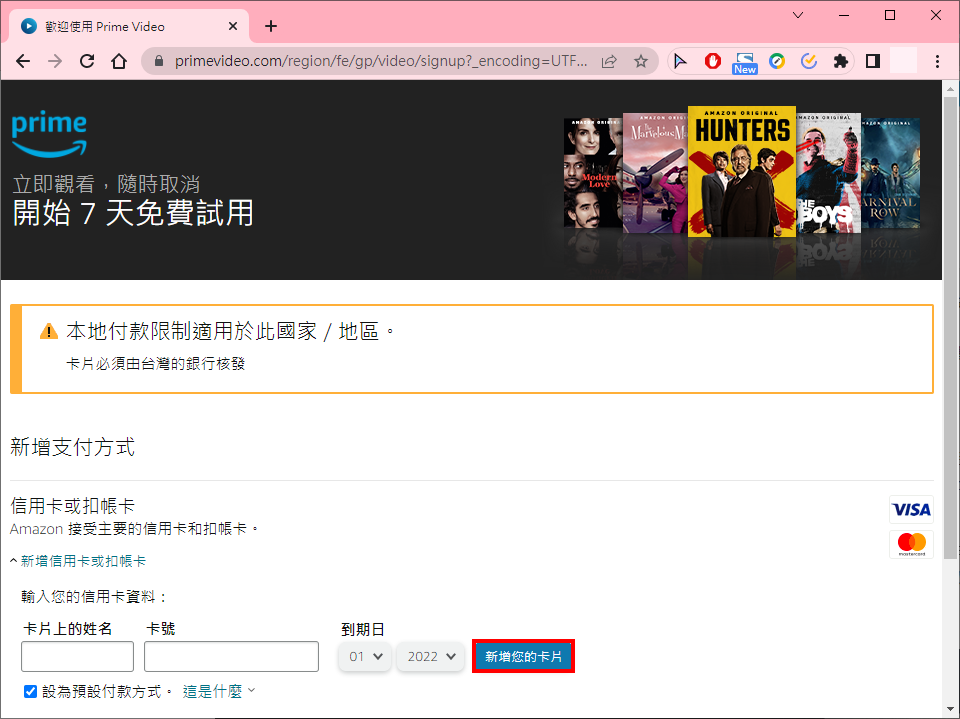Focus the 卡片上的姓名 name field
This screenshot has height=719, width=960.
point(77,657)
